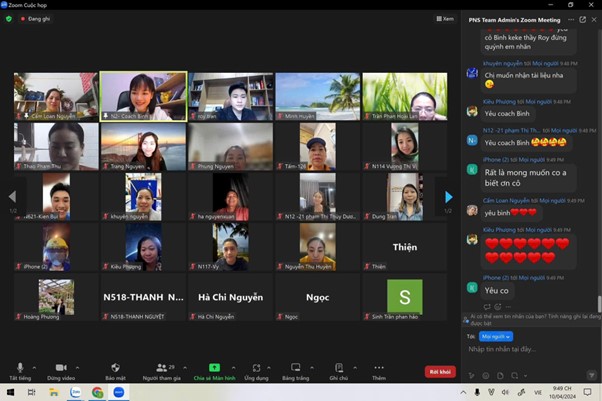Stop camera with Dừng video button
The width and height of the screenshot is (602, 401).
pos(60,367)
